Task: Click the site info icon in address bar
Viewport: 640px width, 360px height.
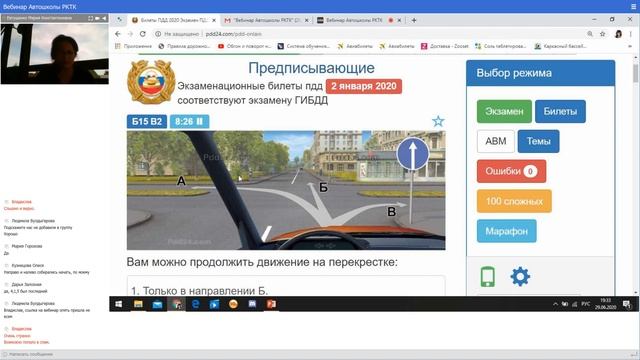Action: [158, 34]
